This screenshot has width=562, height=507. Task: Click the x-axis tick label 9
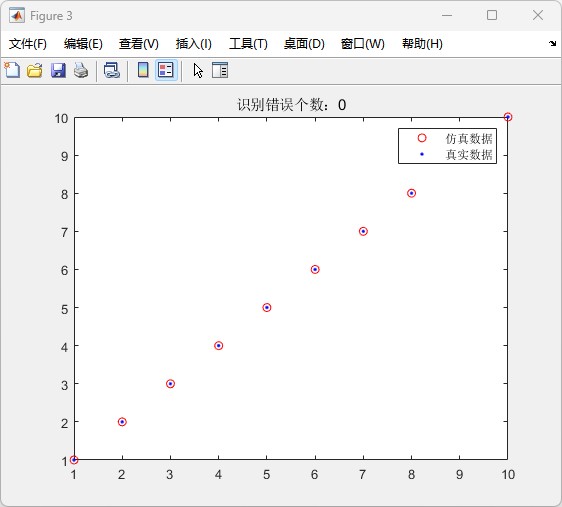point(459,475)
